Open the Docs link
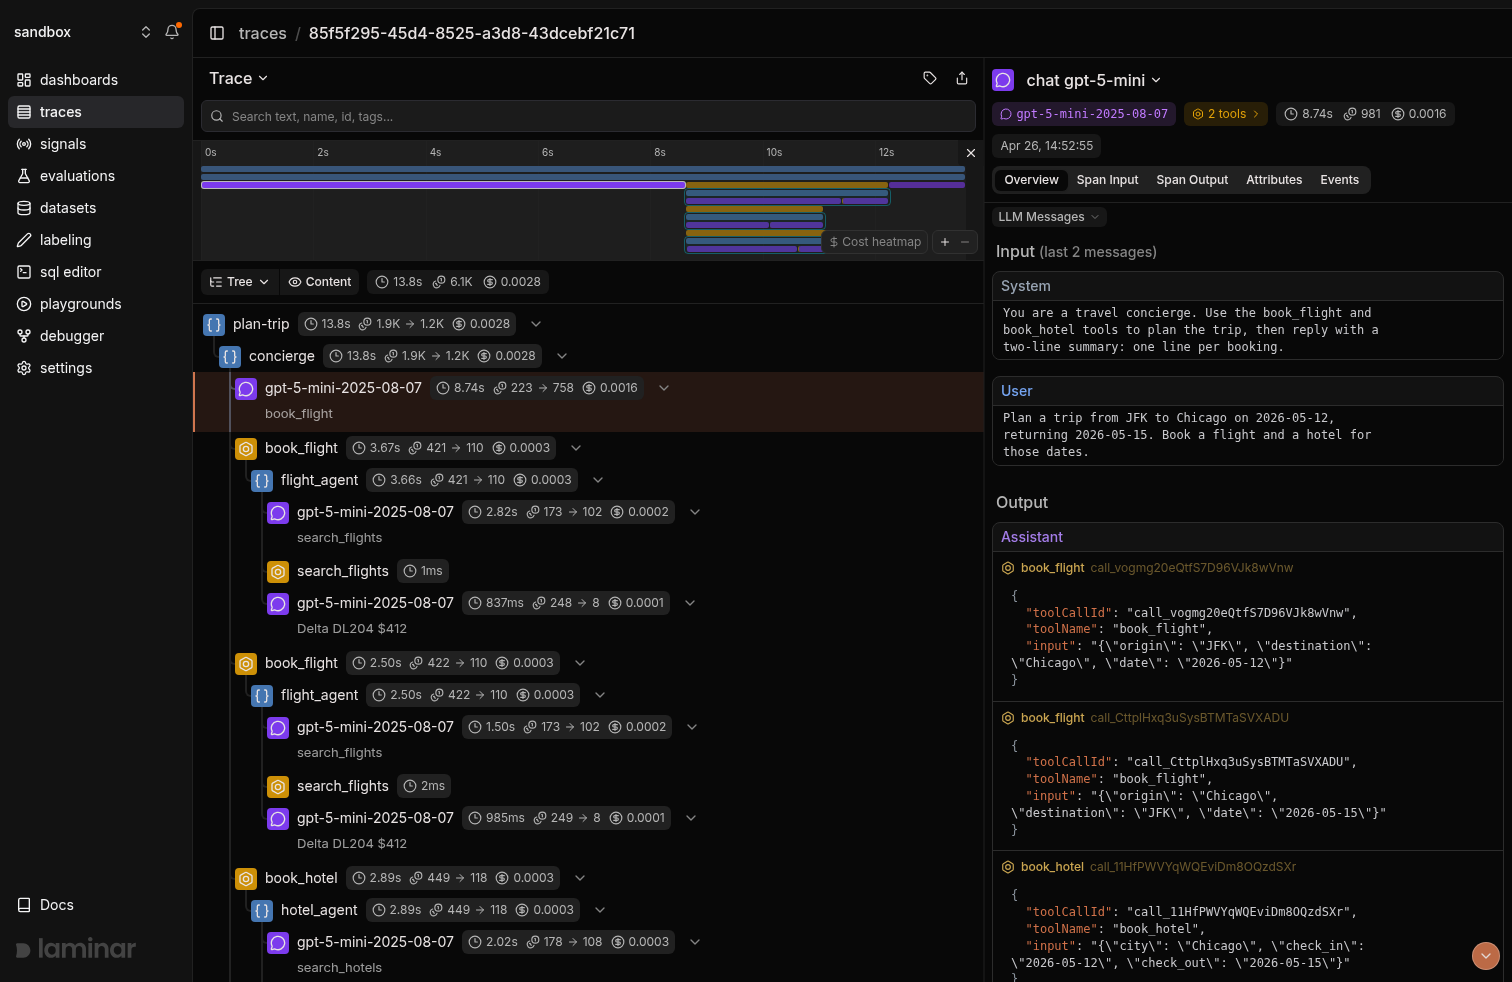Viewport: 1512px width, 982px height. click(x=46, y=905)
